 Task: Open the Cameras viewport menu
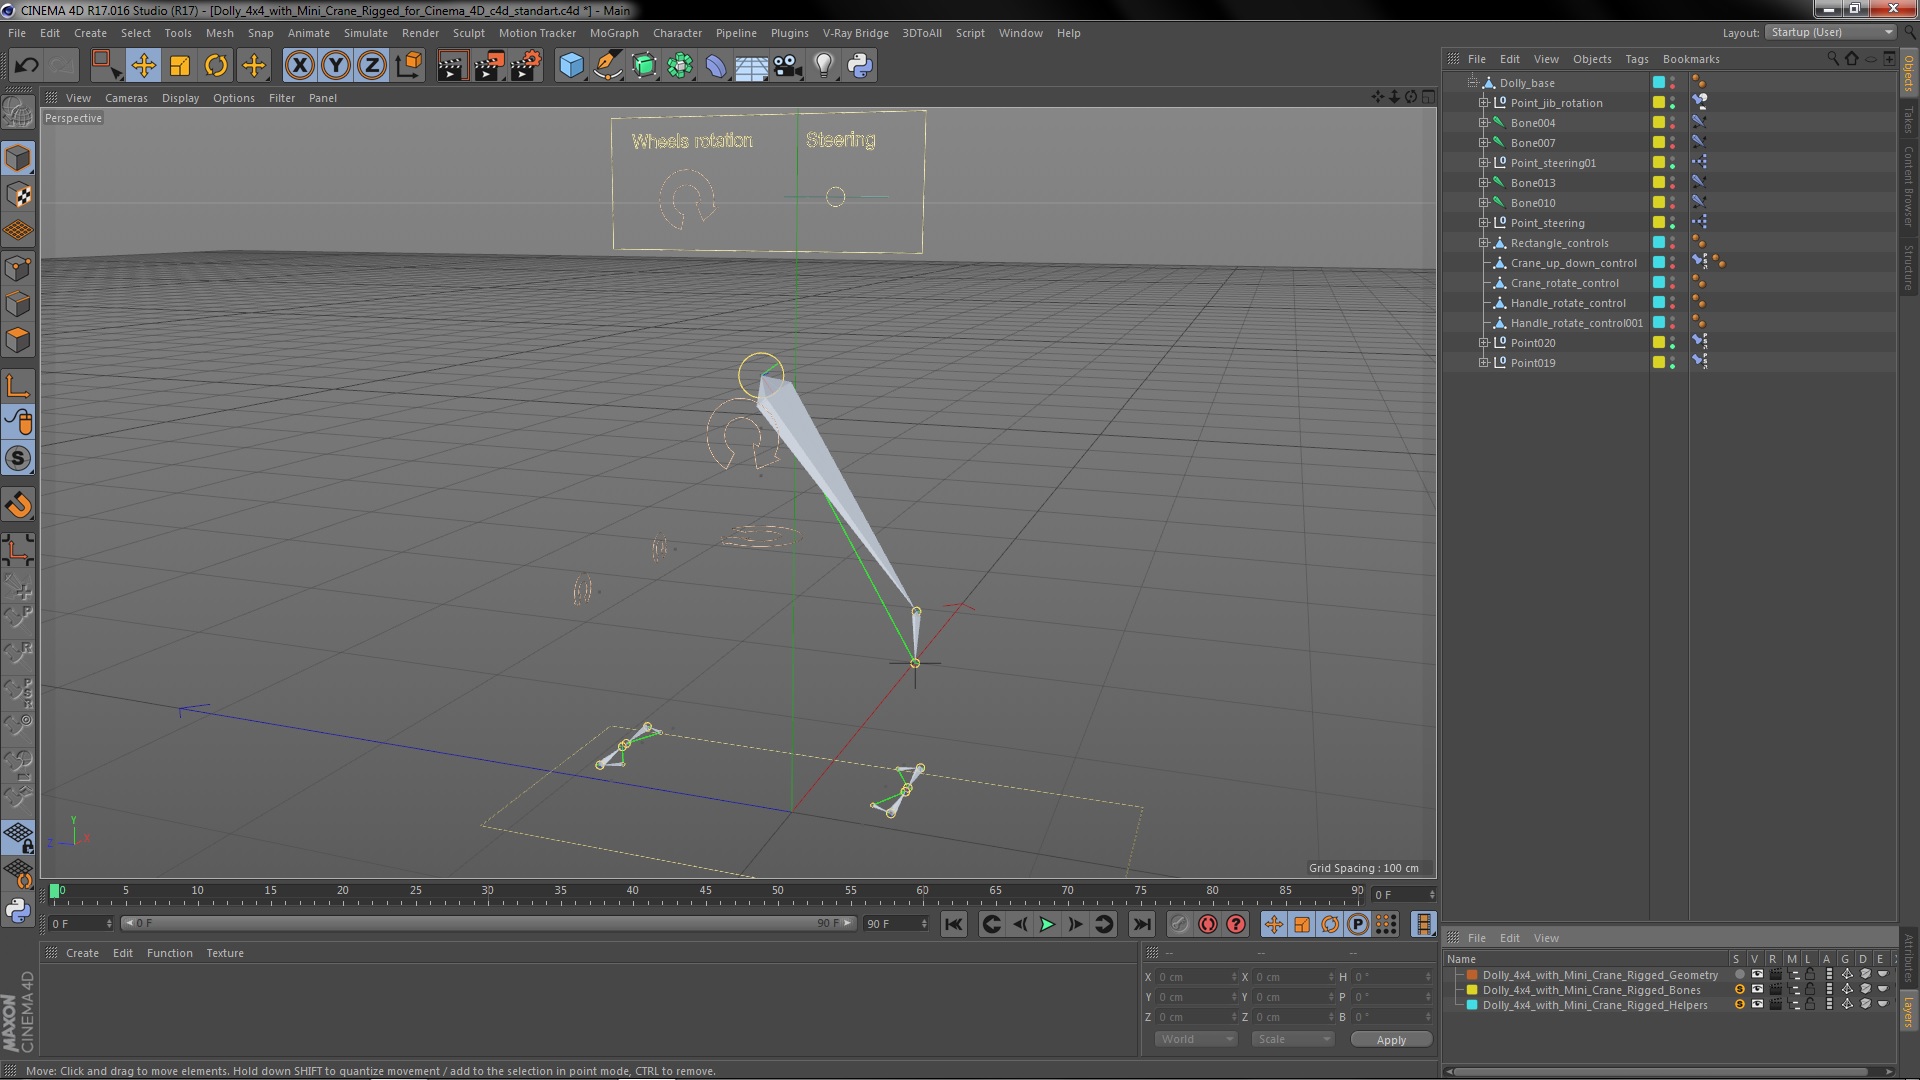click(126, 98)
